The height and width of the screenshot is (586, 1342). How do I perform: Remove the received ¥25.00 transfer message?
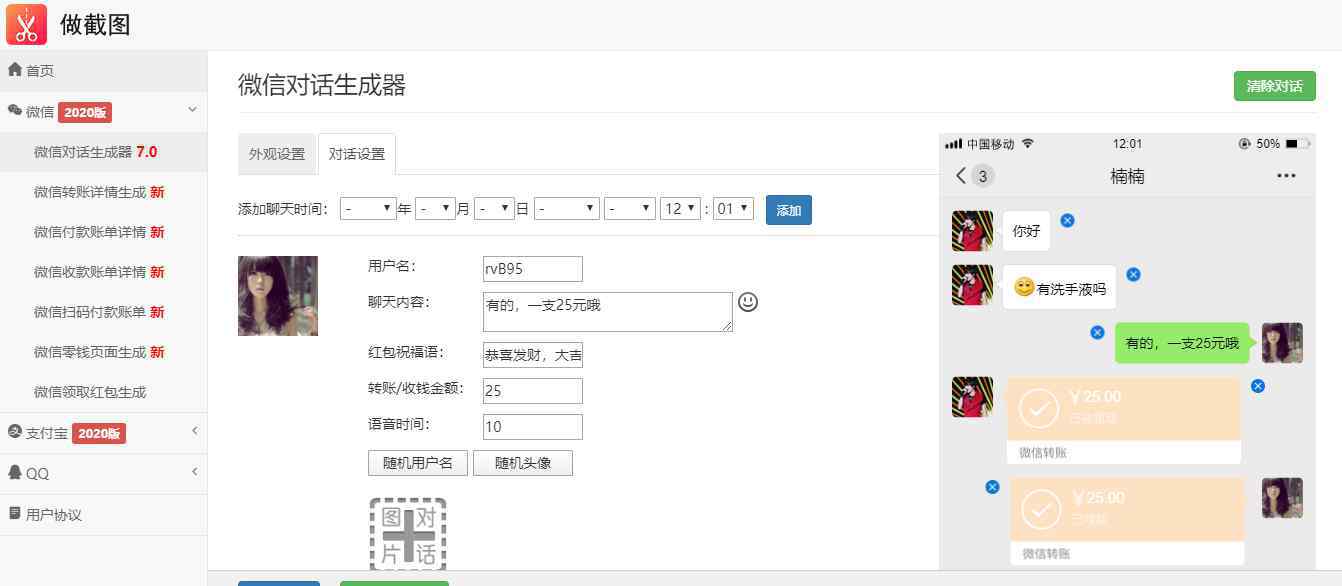(1258, 386)
